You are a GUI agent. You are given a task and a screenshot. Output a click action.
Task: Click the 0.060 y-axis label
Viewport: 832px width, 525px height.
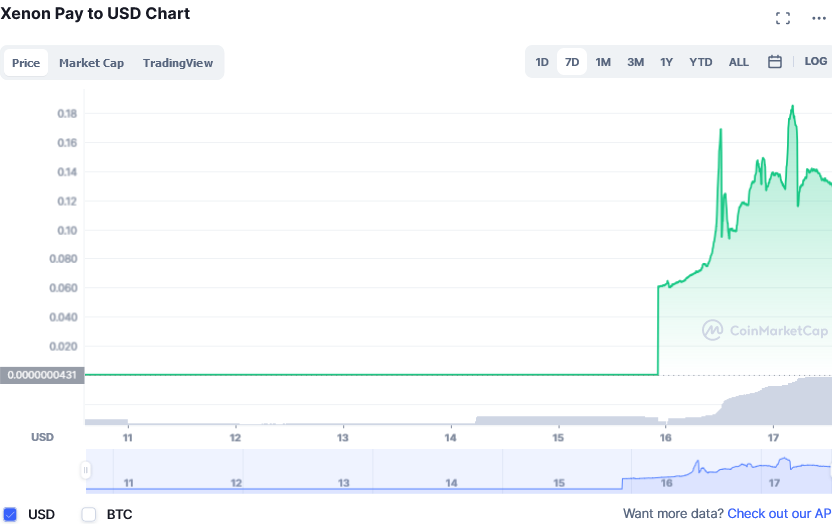(63, 288)
